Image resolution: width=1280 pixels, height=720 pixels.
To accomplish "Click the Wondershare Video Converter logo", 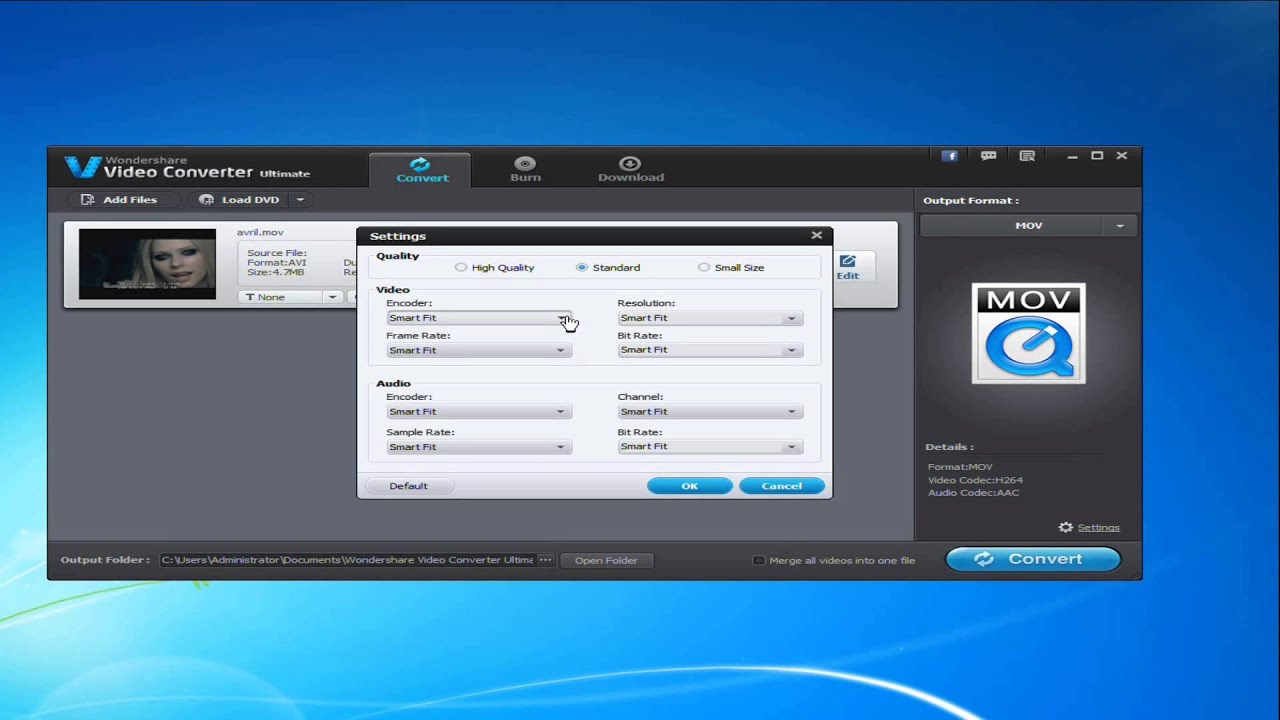I will 188,167.
